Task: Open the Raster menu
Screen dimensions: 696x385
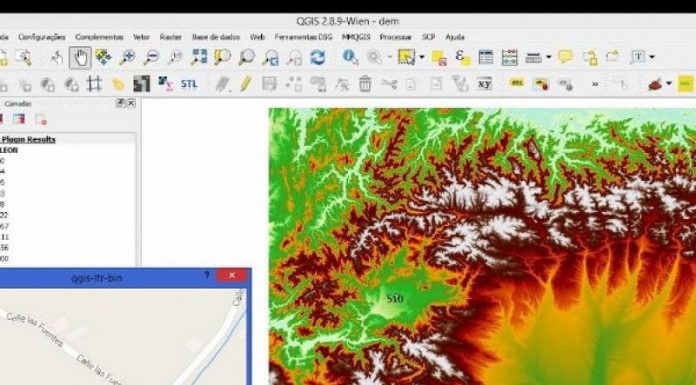Action: click(x=170, y=37)
